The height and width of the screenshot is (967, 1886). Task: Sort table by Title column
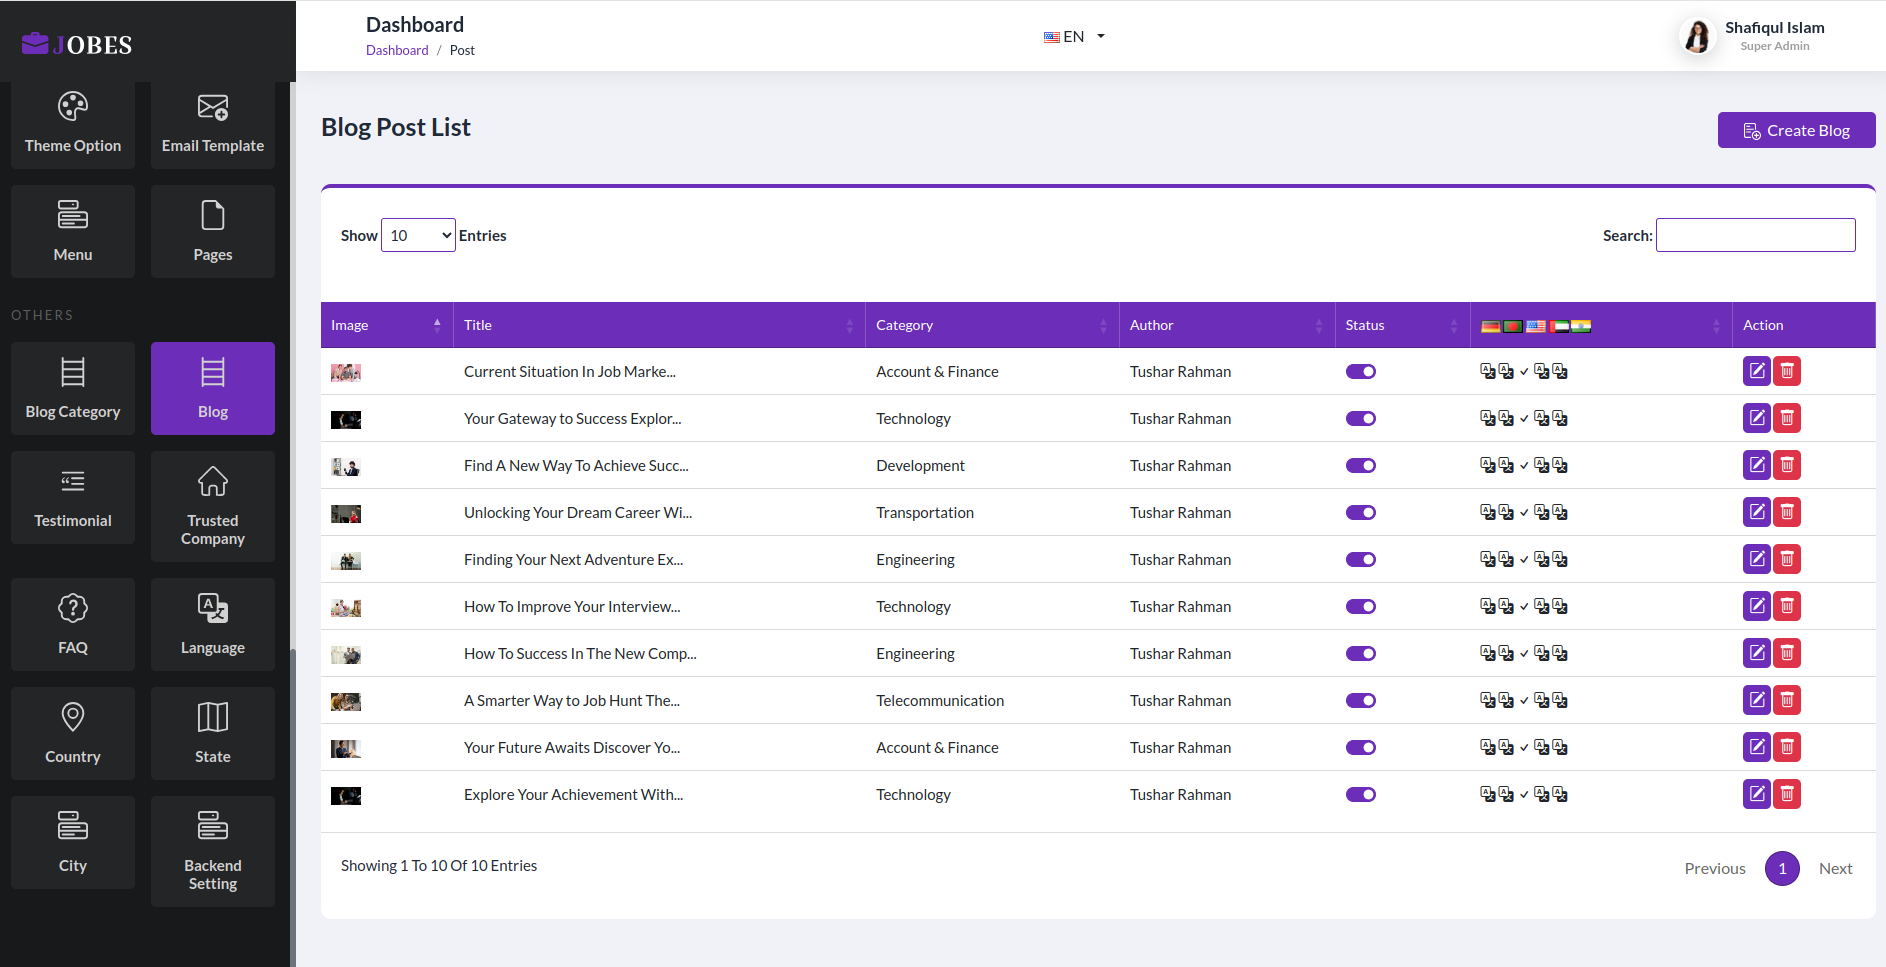(x=659, y=325)
